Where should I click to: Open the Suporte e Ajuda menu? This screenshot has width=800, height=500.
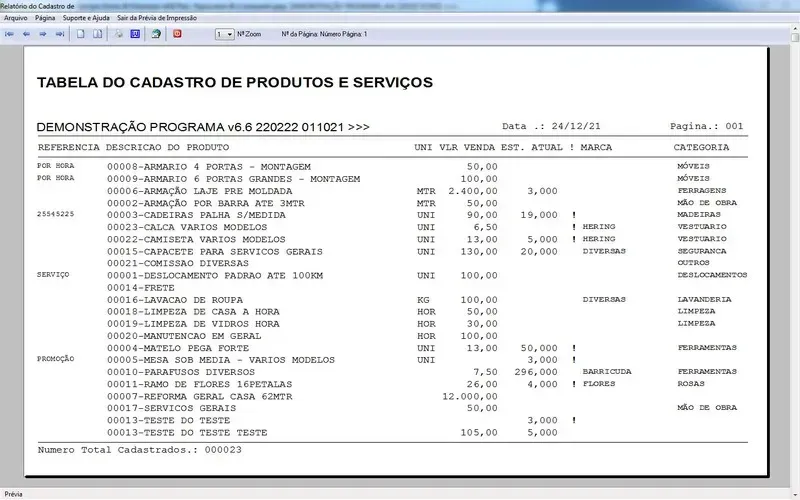[x=87, y=18]
